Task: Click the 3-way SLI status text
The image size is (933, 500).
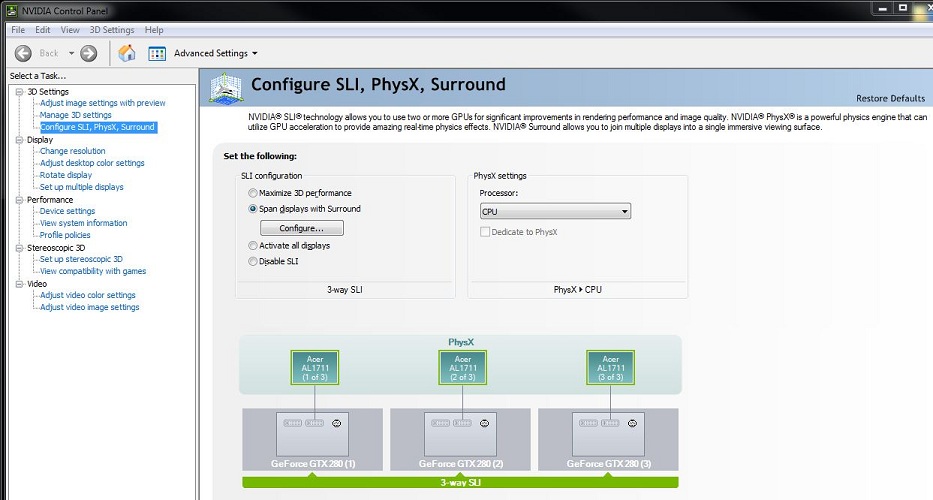Action: (x=345, y=290)
